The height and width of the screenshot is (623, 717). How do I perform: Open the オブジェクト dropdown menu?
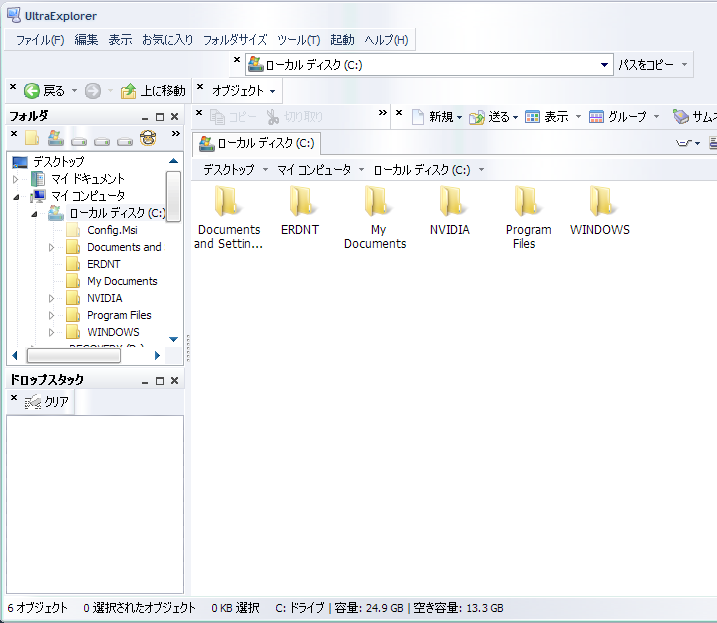[x=244, y=91]
